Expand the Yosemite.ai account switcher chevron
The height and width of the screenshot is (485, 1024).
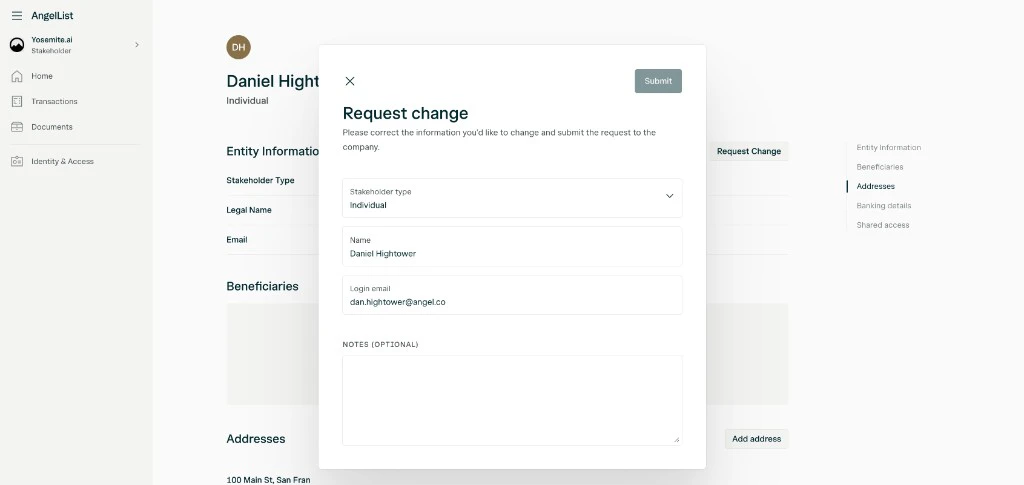(x=136, y=44)
